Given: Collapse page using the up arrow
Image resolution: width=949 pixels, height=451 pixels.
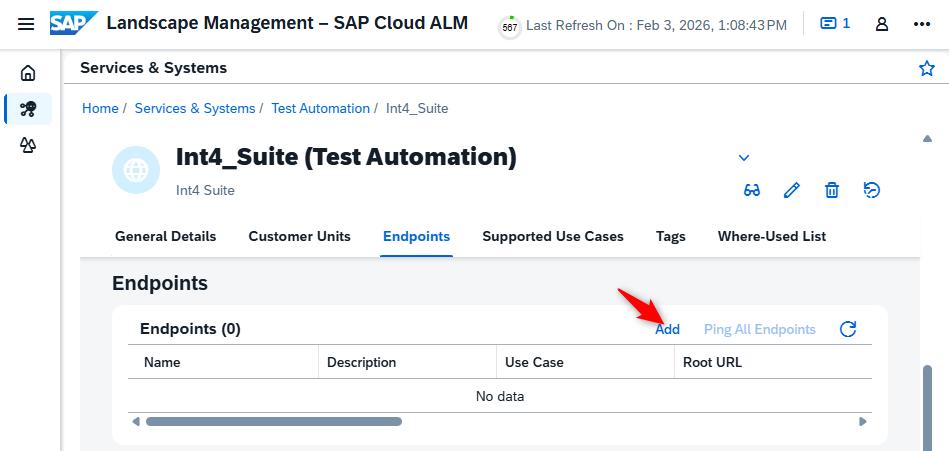Looking at the screenshot, I should 927,139.
